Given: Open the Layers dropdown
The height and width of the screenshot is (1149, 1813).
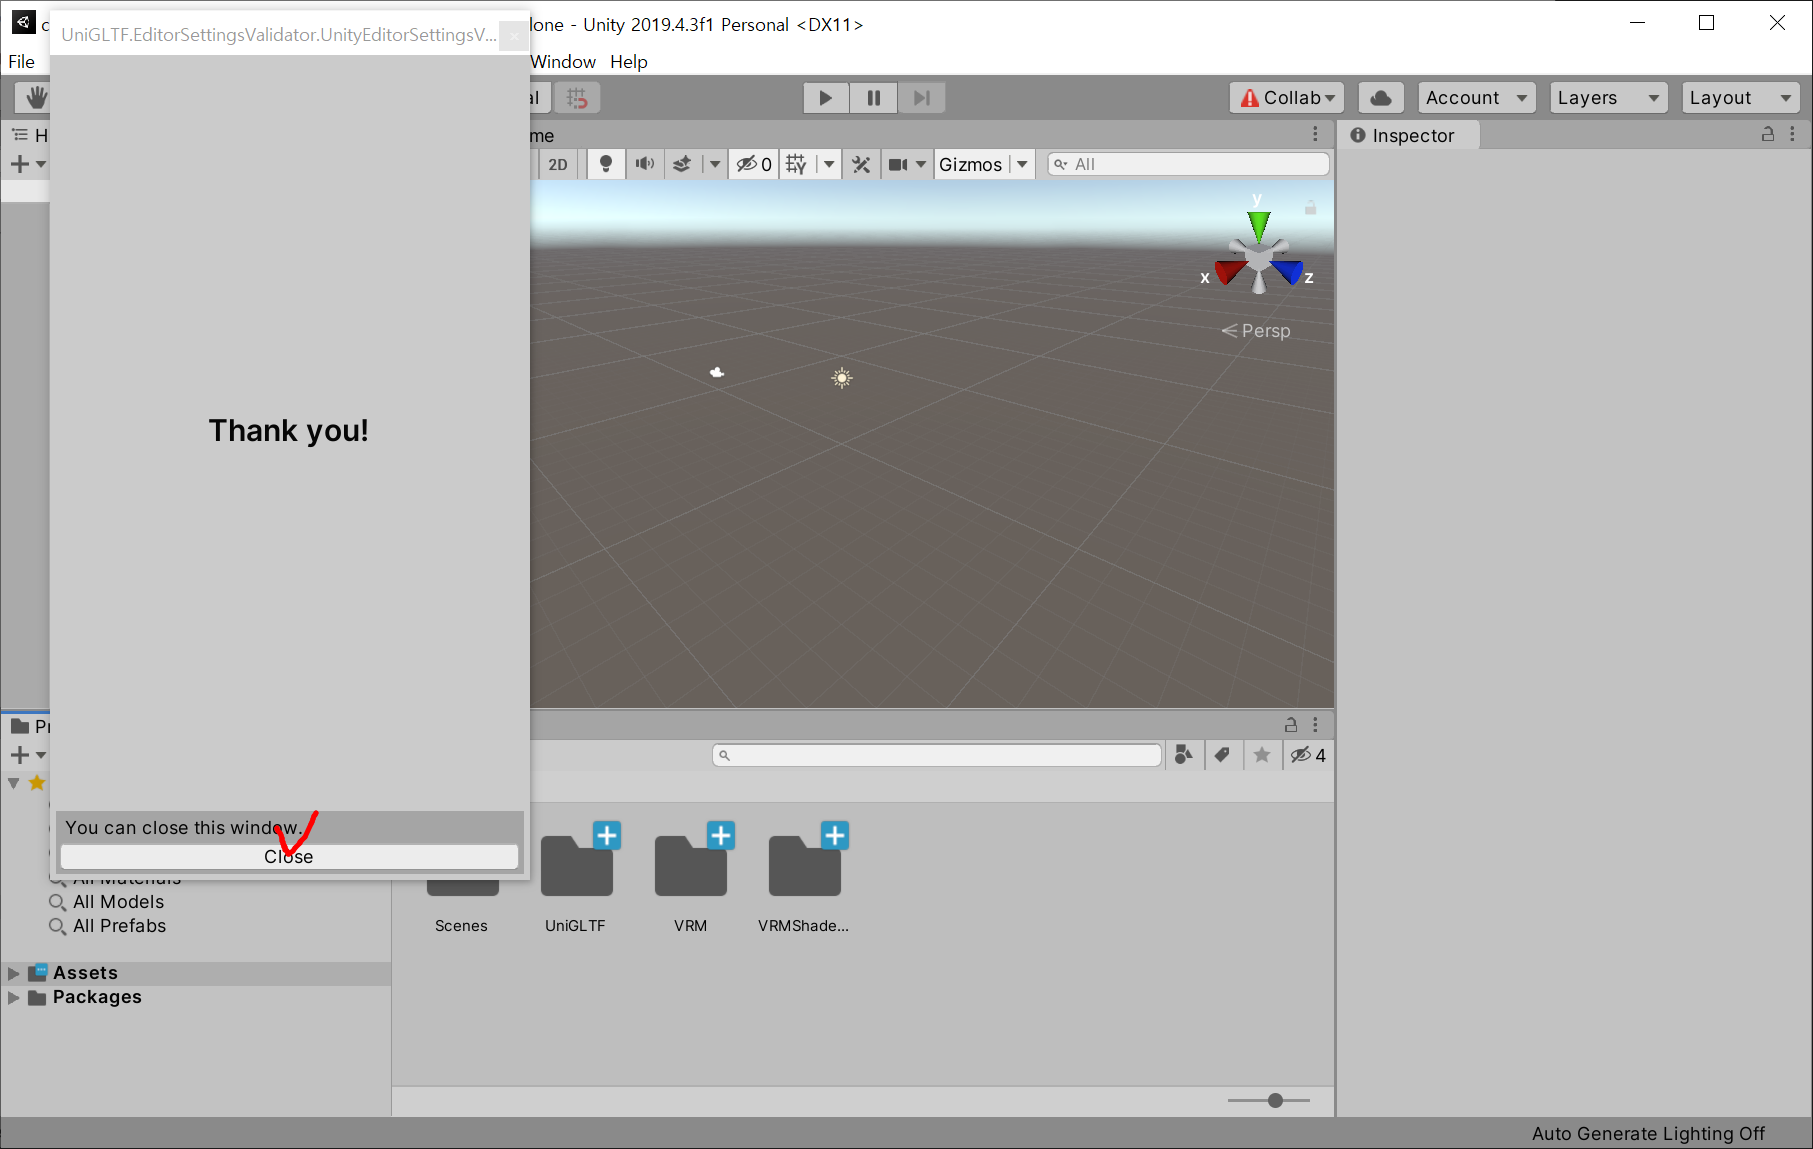Looking at the screenshot, I should click(x=1608, y=98).
